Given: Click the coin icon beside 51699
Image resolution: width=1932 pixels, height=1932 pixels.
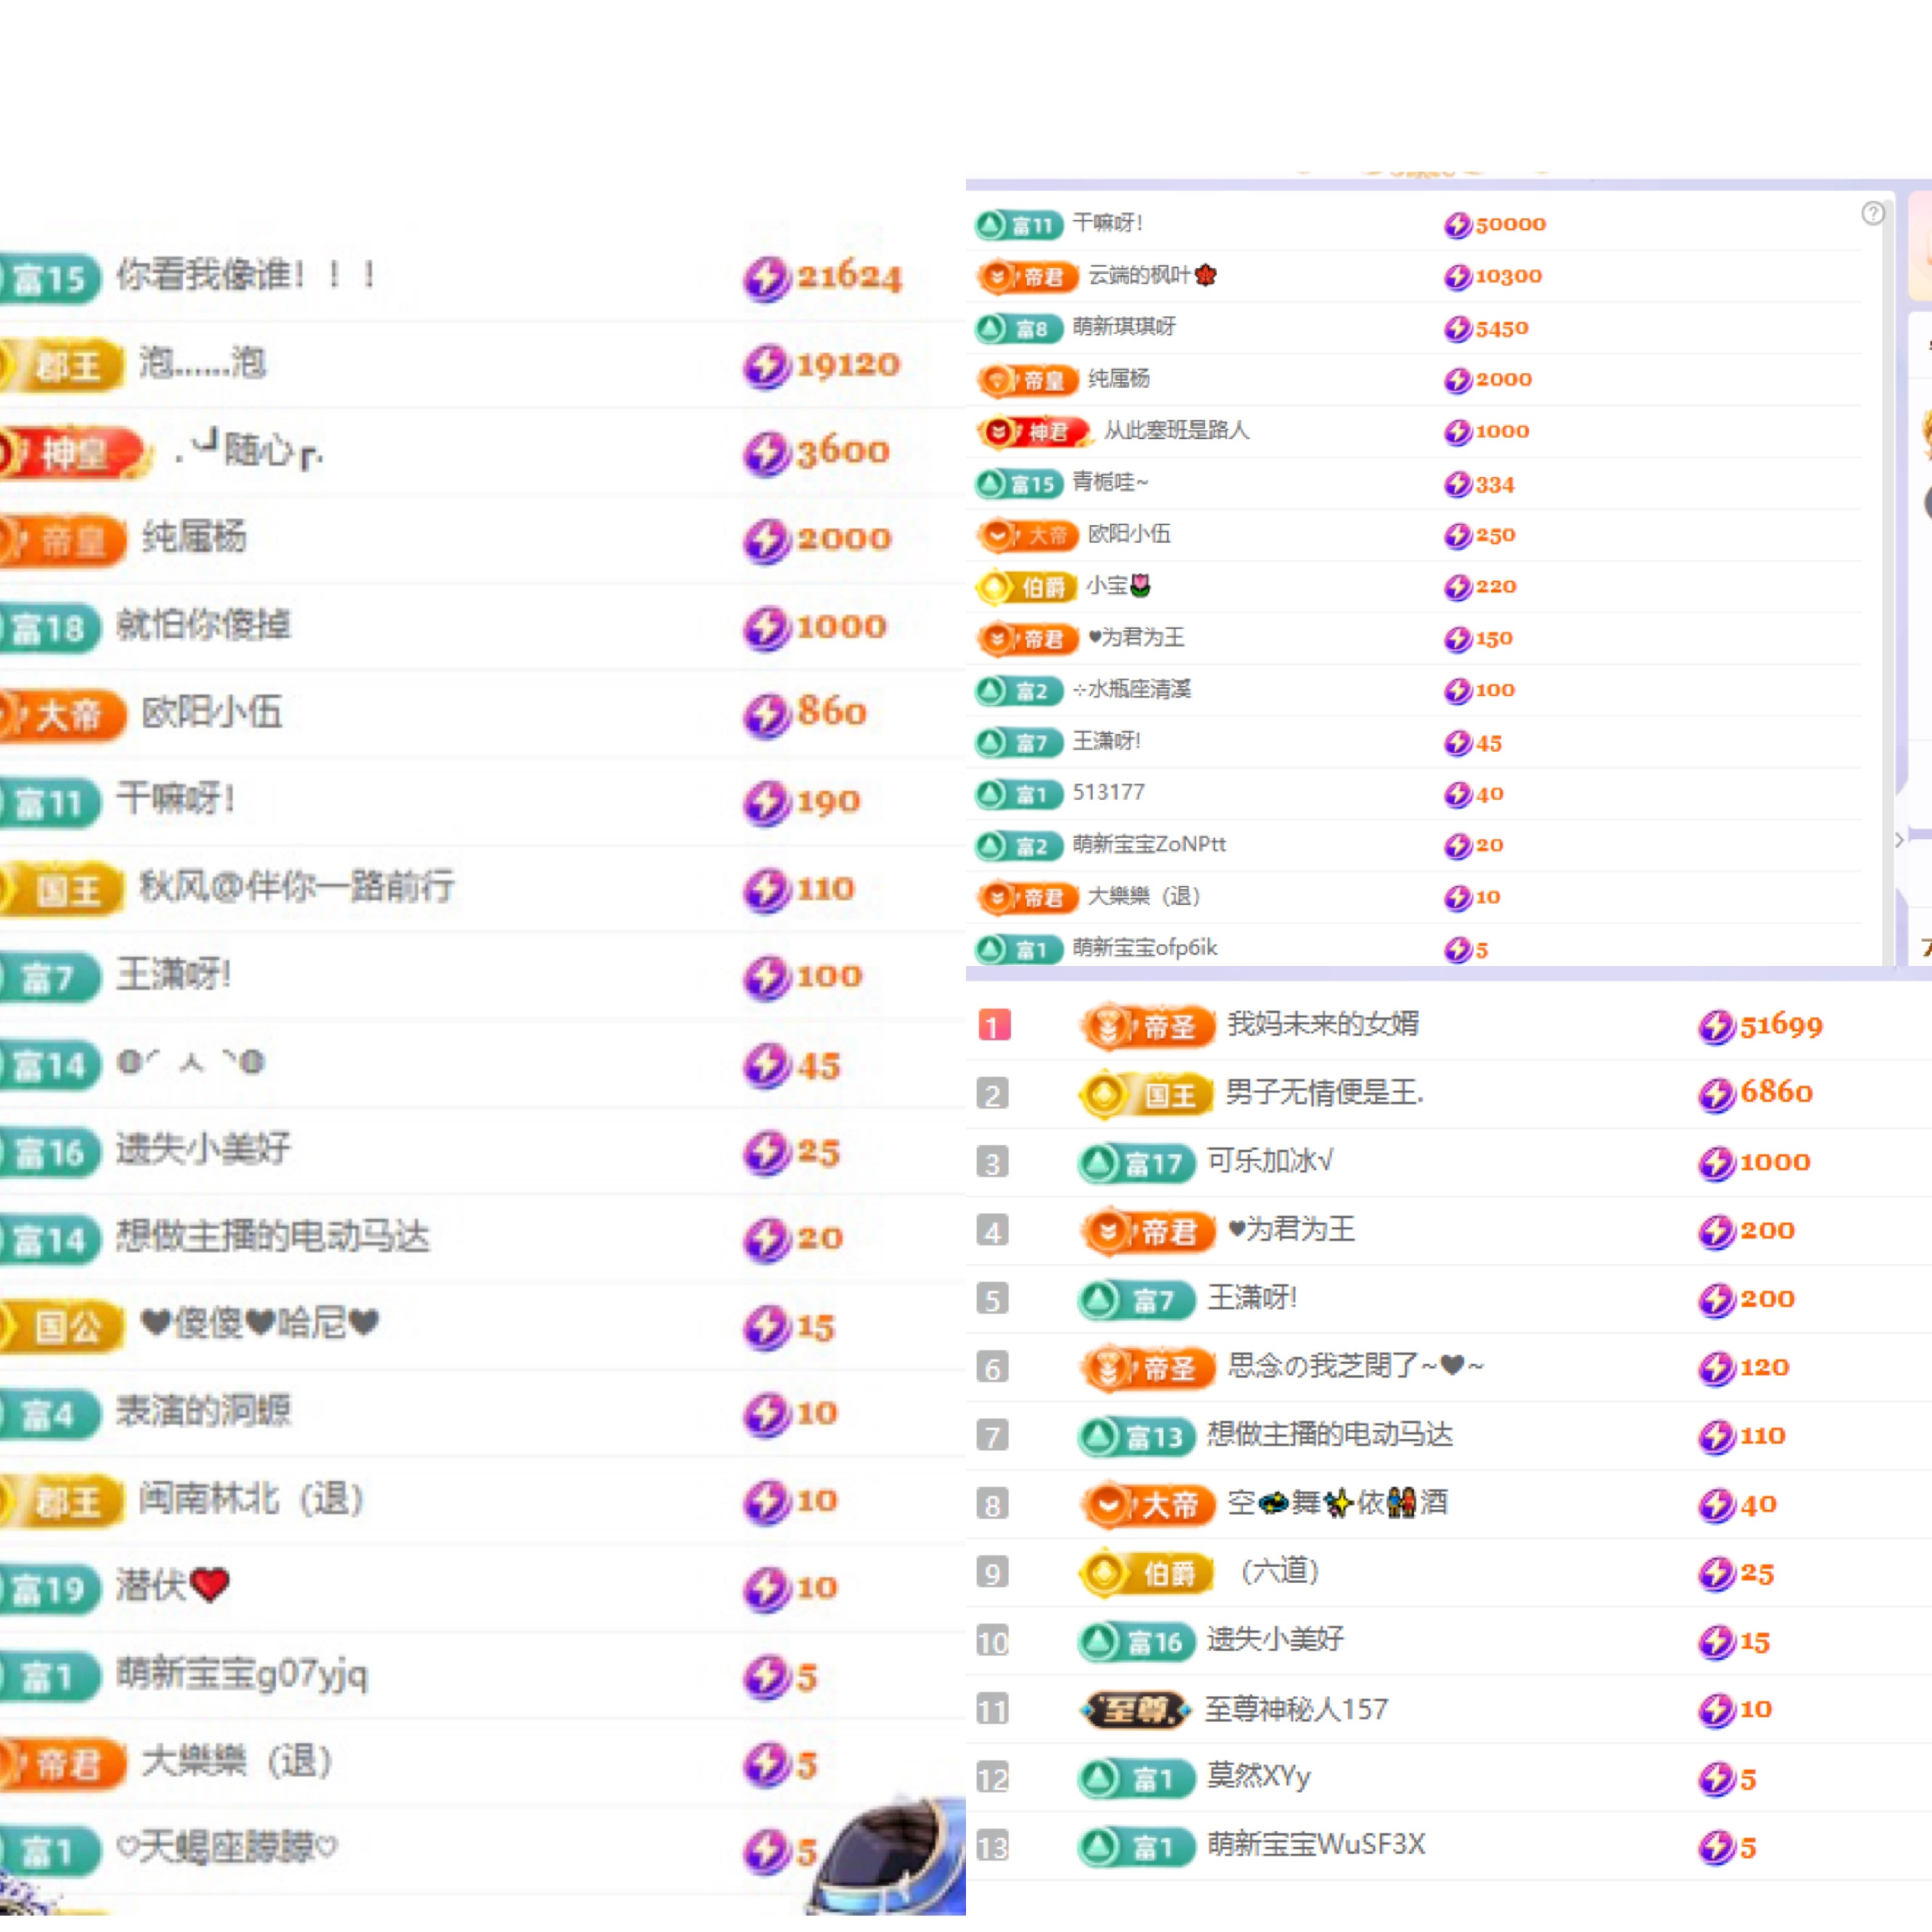Looking at the screenshot, I should pyautogui.click(x=1716, y=1027).
